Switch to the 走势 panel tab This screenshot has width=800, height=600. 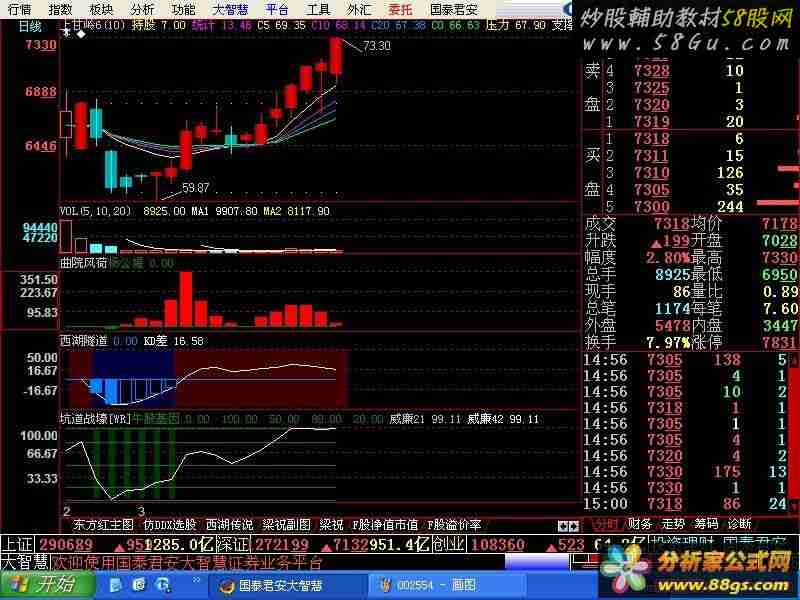[x=673, y=524]
